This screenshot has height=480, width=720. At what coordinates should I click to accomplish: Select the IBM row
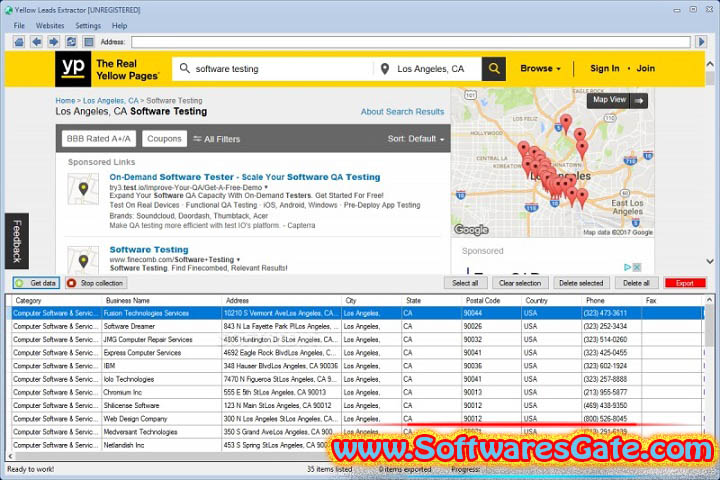point(357,366)
